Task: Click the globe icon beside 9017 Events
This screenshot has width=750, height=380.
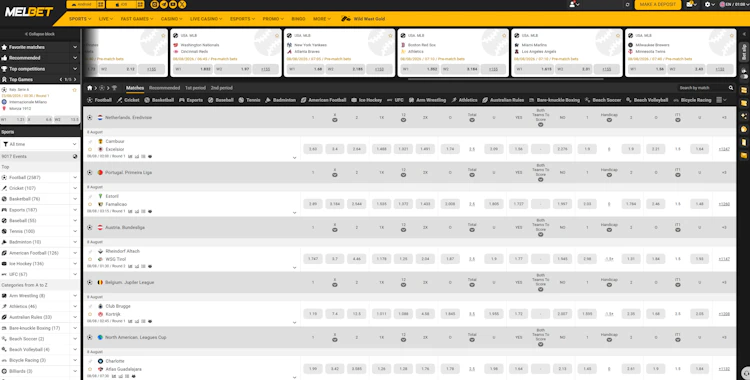Action: [75, 156]
